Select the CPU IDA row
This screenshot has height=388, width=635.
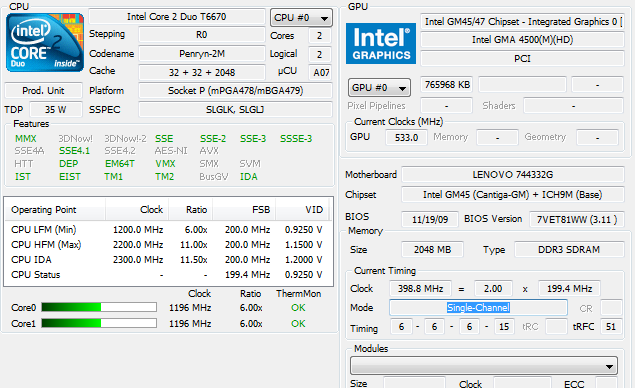point(168,260)
